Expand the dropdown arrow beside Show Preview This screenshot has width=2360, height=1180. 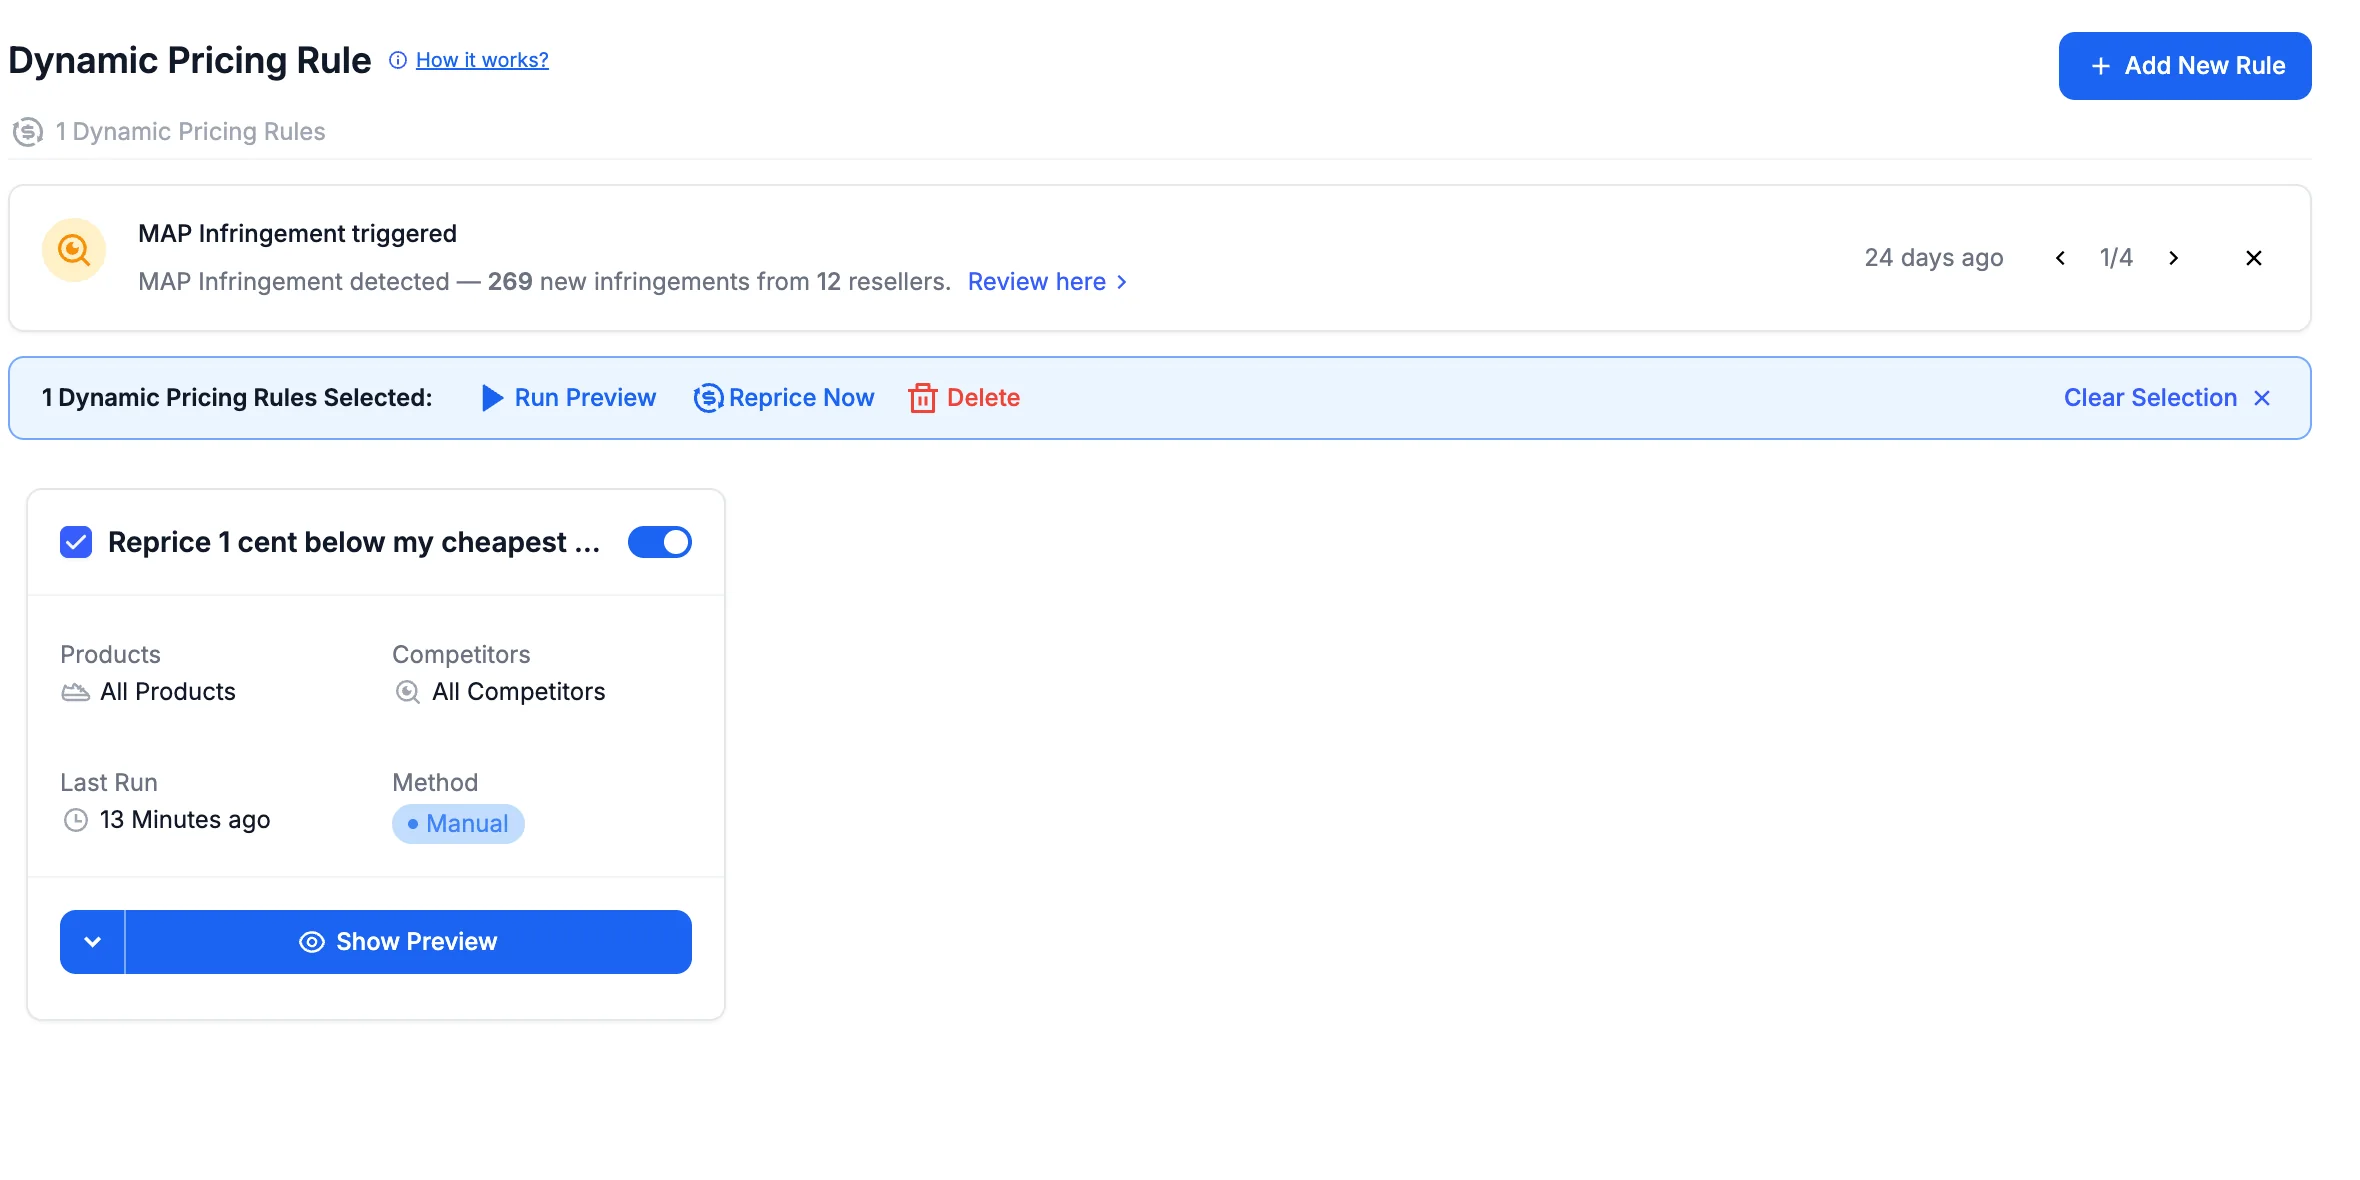click(x=92, y=942)
